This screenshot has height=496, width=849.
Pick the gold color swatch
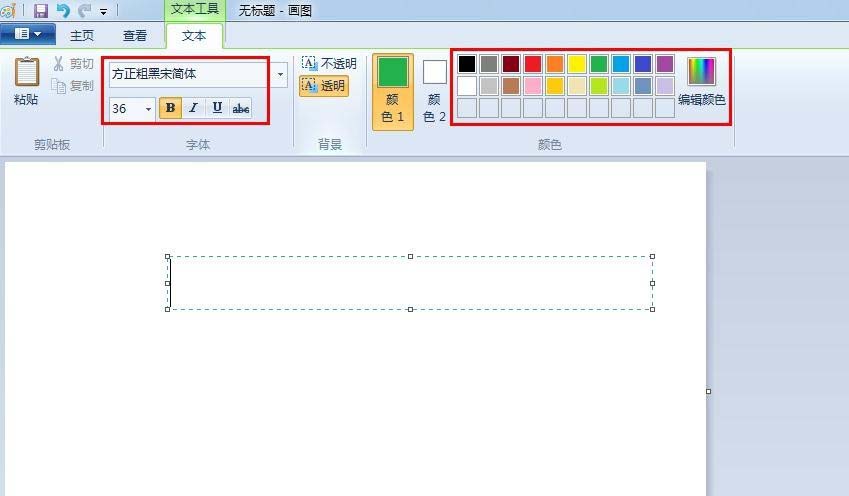pyautogui.click(x=555, y=86)
